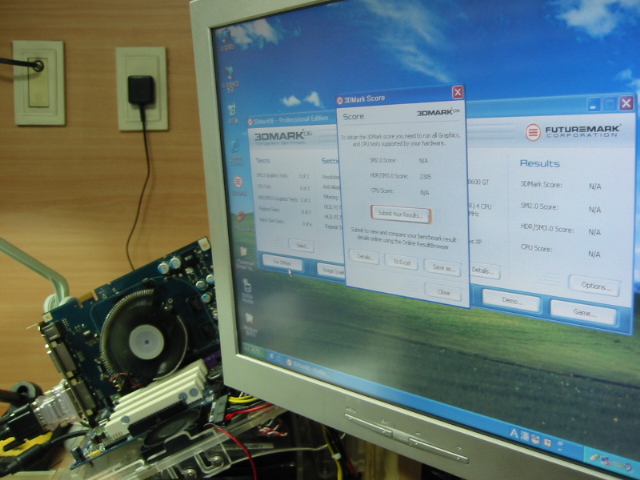Click the language indicator in system tray
The height and width of the screenshot is (480, 640).
coord(516,433)
